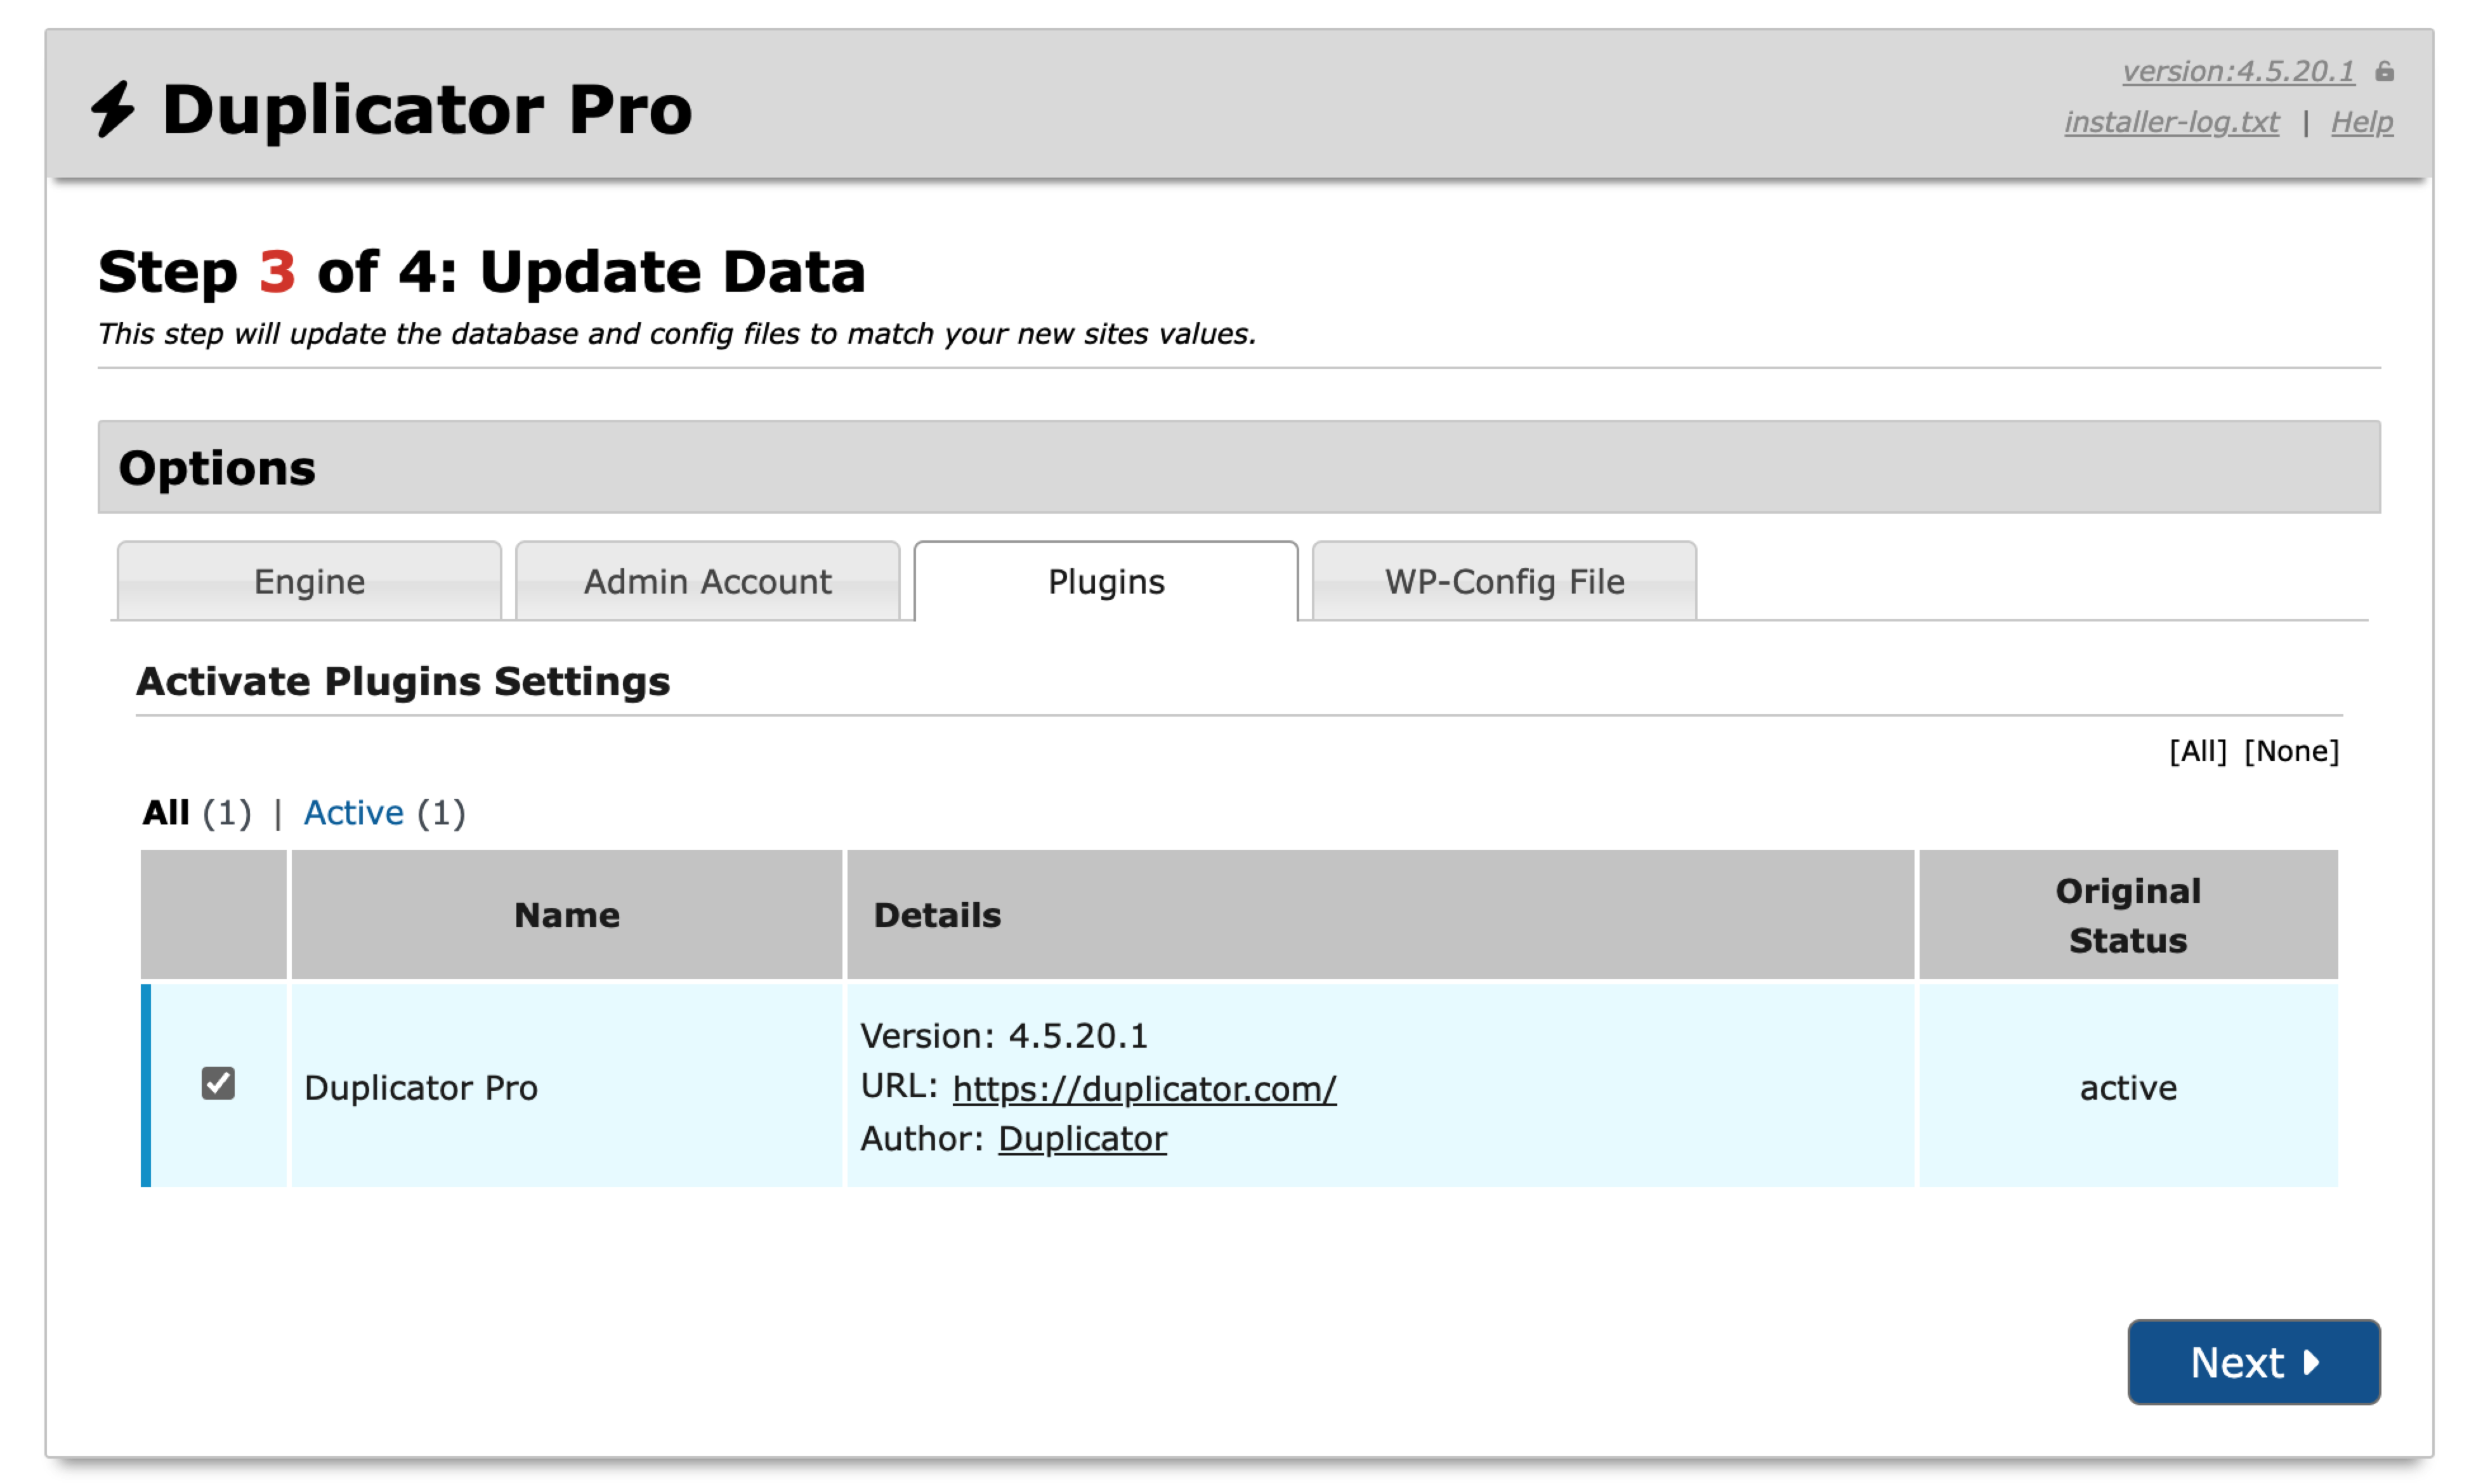
Task: Click the Name column header
Action: 566,915
